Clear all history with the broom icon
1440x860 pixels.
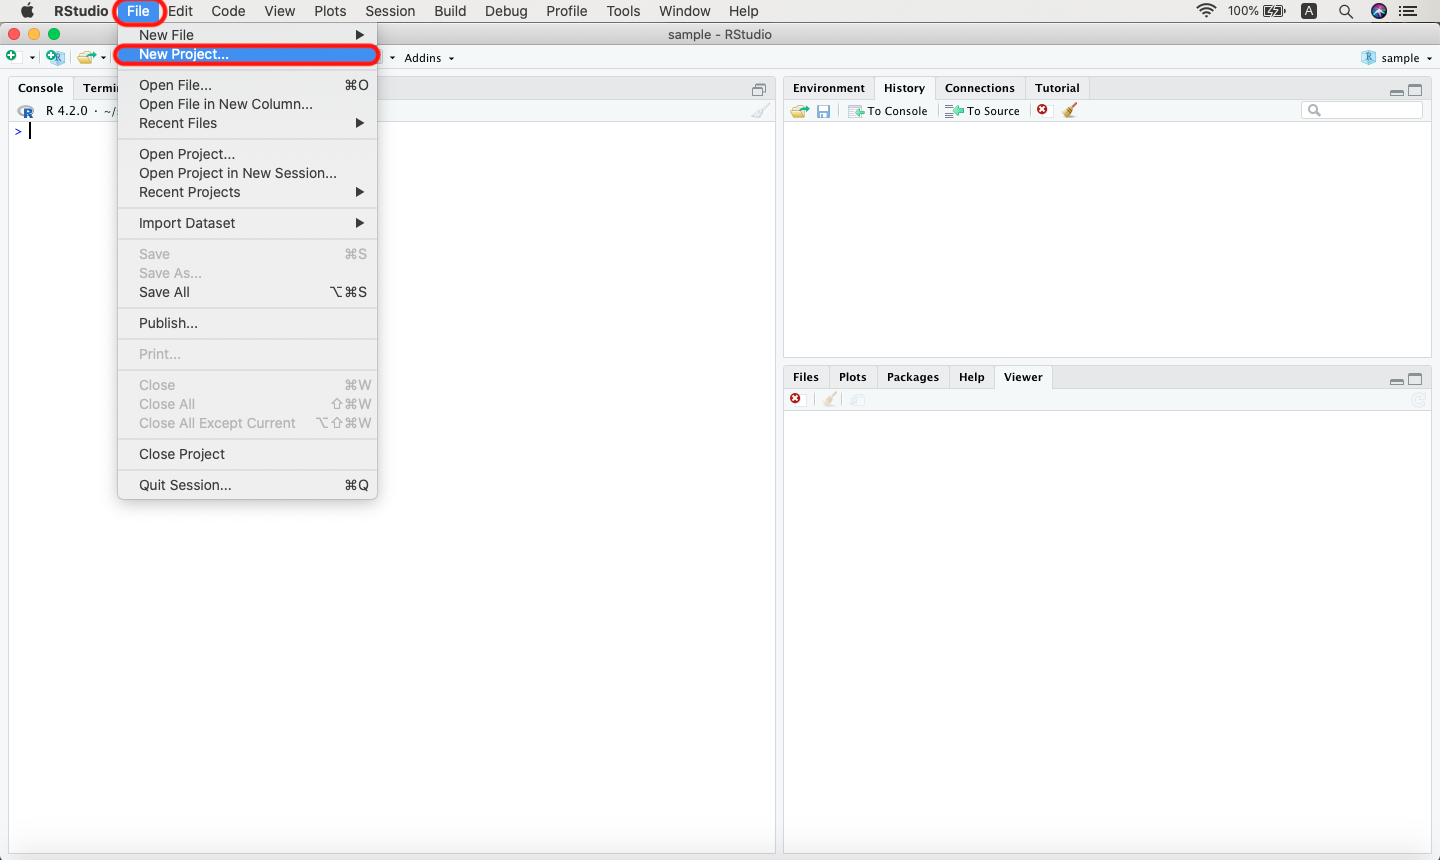[1069, 110]
